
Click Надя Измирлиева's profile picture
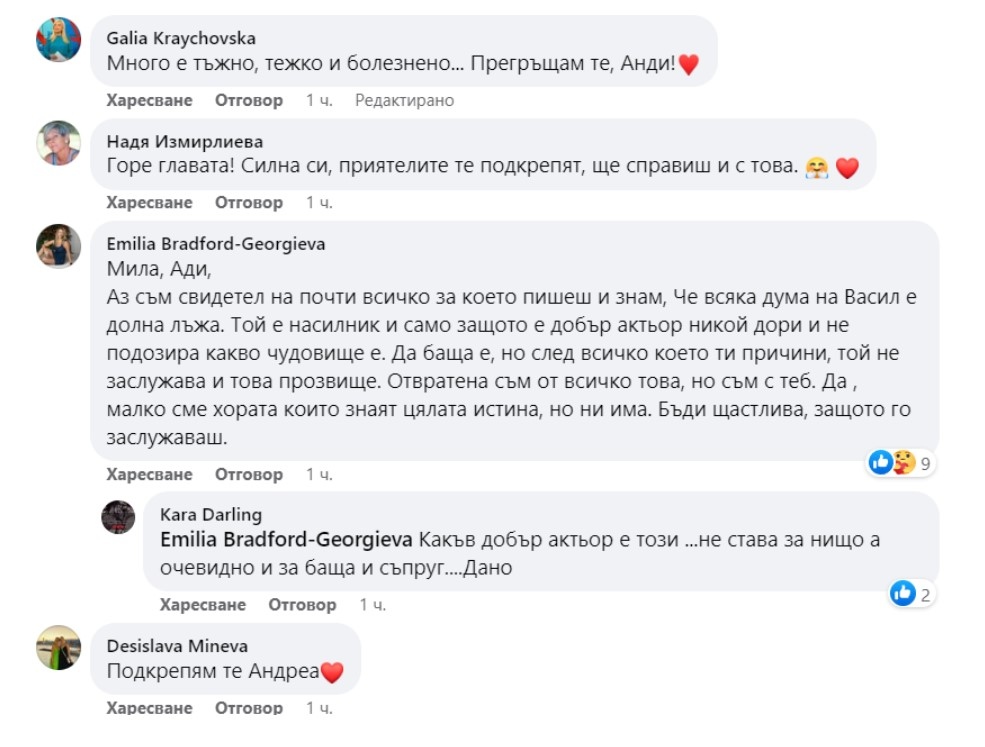(58, 143)
